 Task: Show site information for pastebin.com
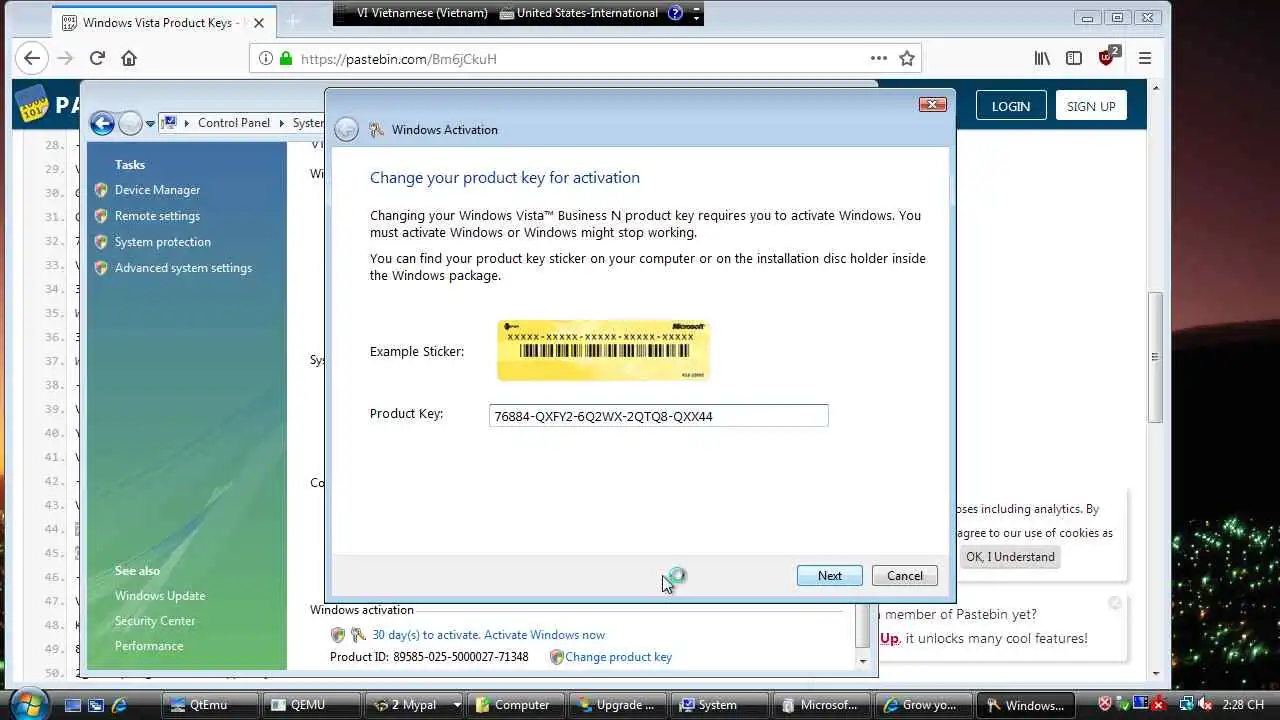[265, 58]
